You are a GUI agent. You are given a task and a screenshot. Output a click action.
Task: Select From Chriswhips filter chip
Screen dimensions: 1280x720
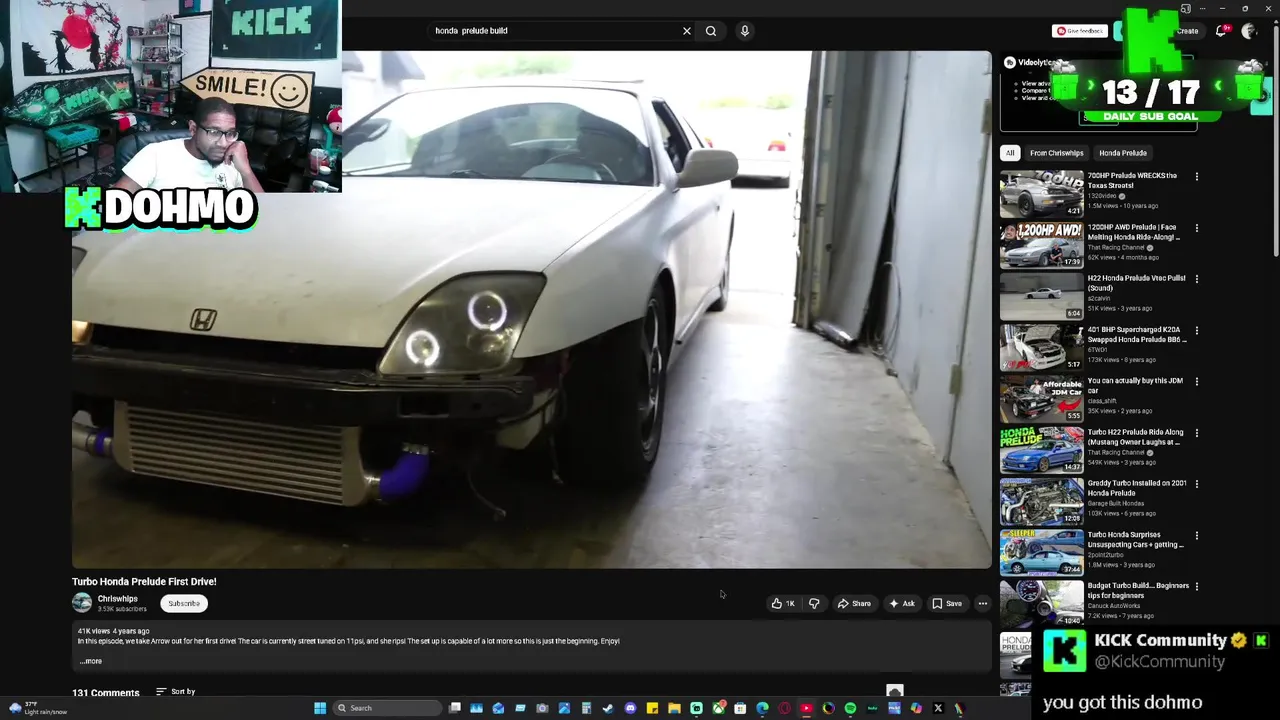[1057, 153]
